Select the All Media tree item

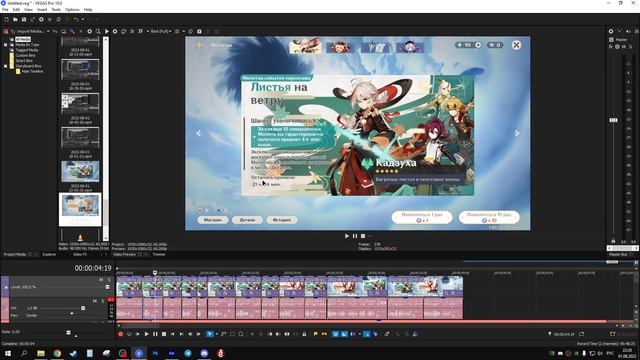point(23,39)
